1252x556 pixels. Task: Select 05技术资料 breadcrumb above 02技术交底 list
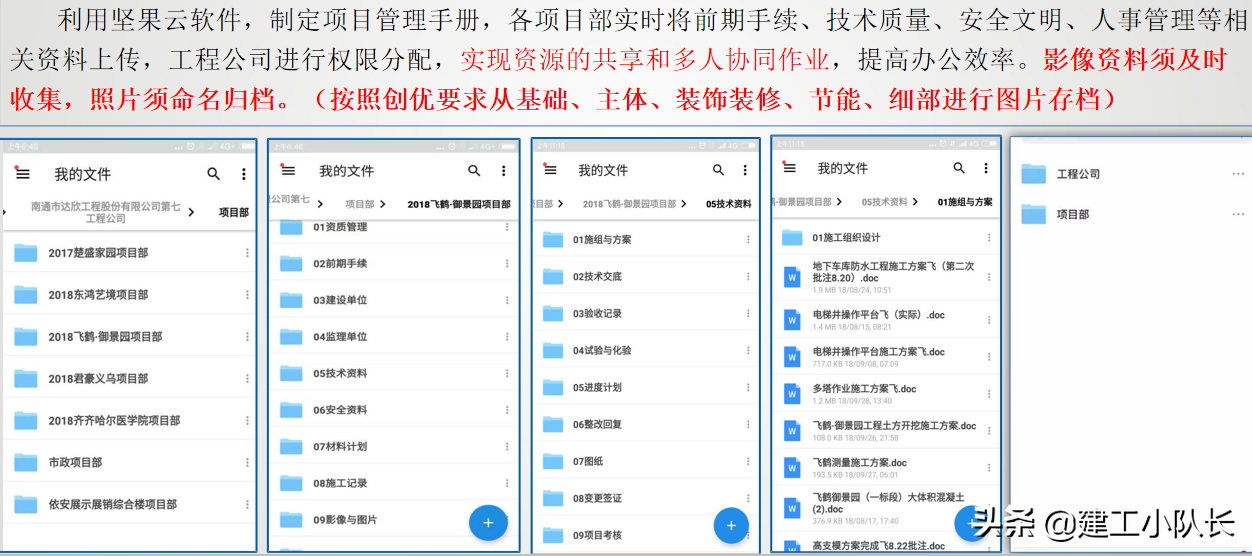728,204
